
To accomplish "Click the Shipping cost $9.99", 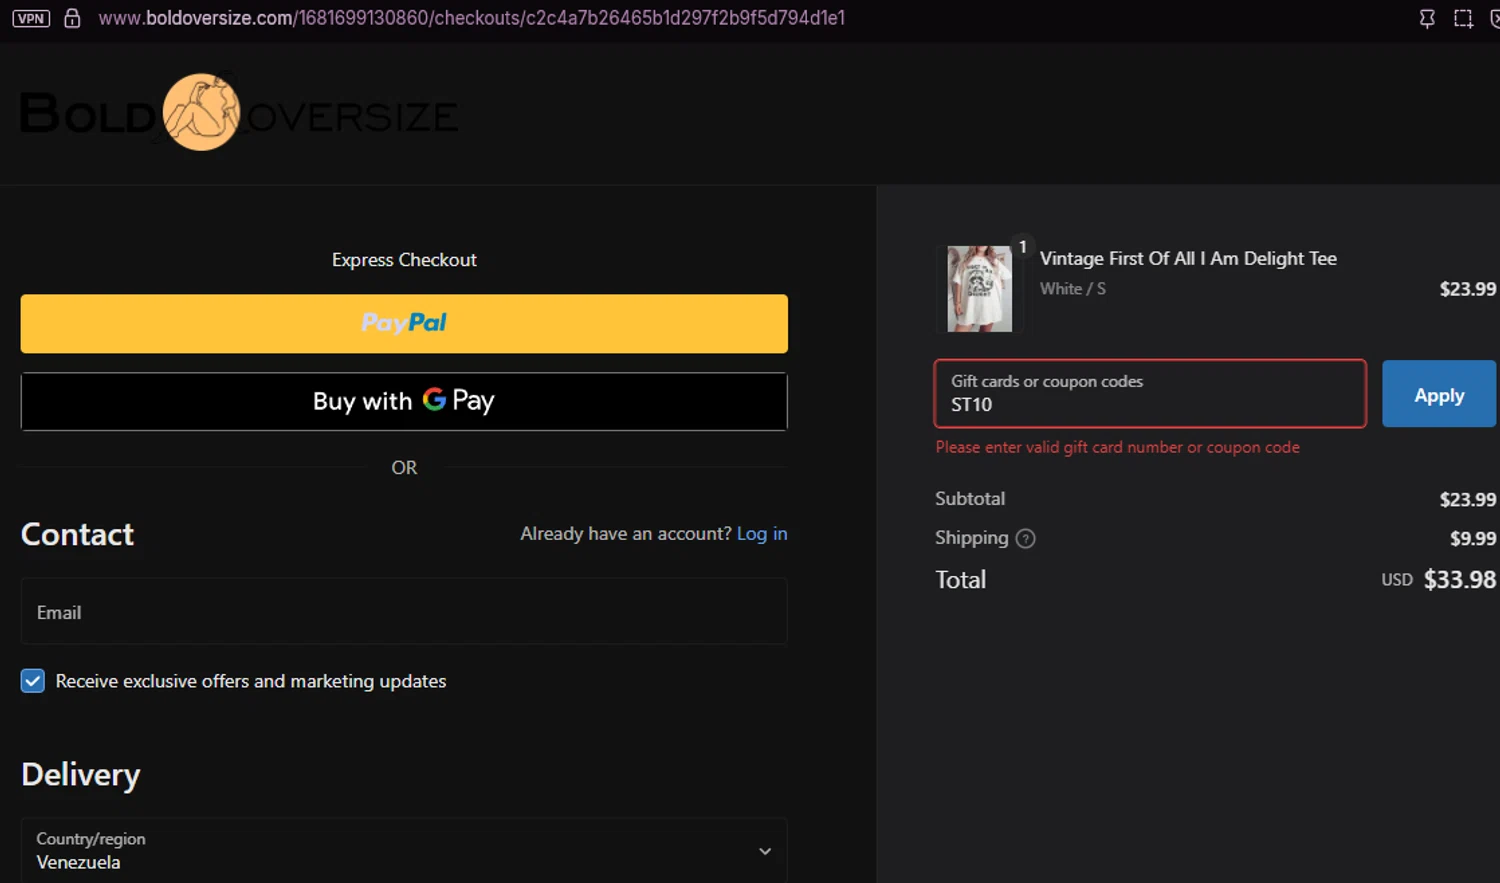I will (x=1473, y=538).
